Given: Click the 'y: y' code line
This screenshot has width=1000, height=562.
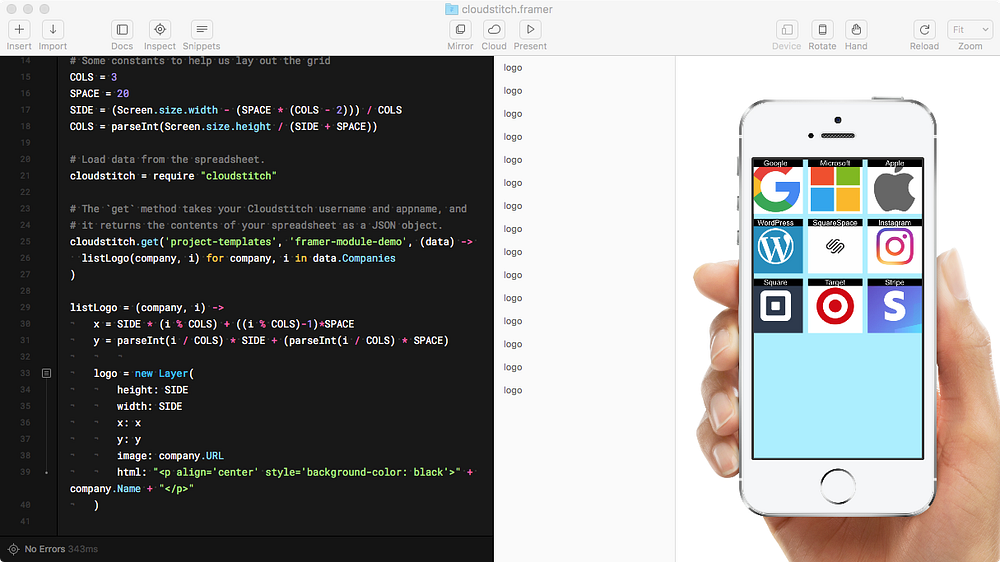Looking at the screenshot, I should tap(129, 439).
